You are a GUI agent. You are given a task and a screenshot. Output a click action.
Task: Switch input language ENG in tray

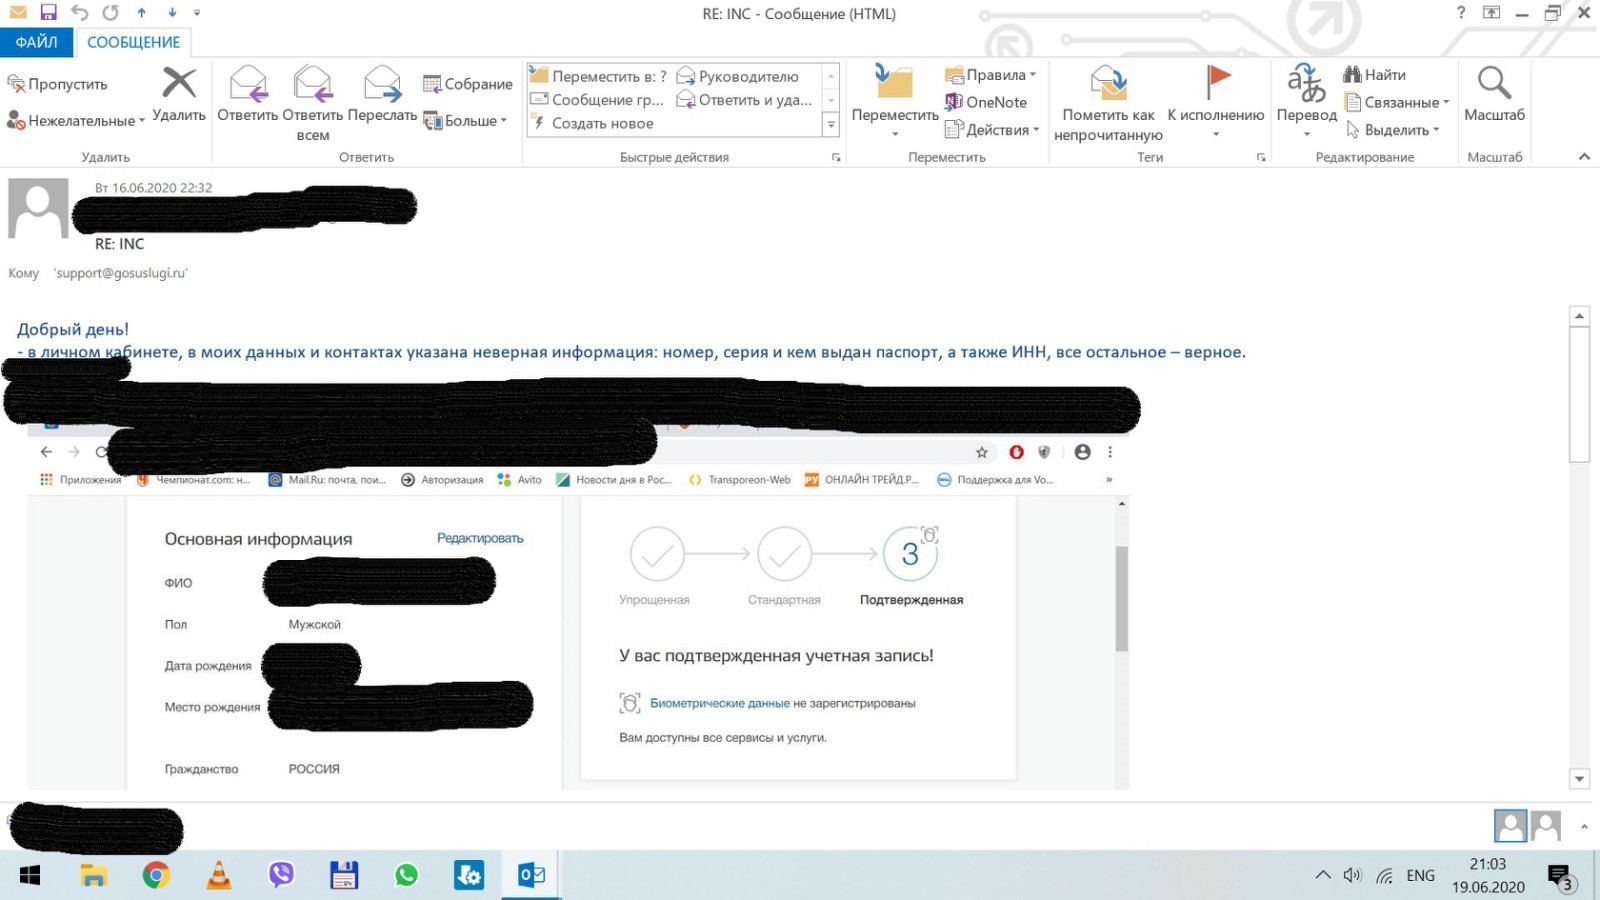(1420, 876)
